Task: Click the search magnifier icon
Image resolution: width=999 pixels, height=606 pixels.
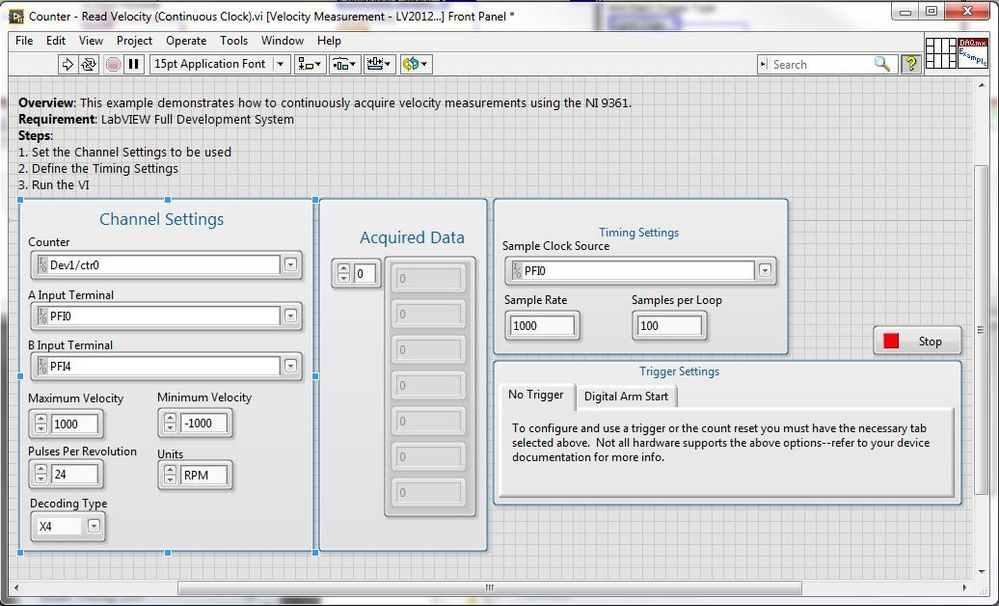Action: [882, 64]
